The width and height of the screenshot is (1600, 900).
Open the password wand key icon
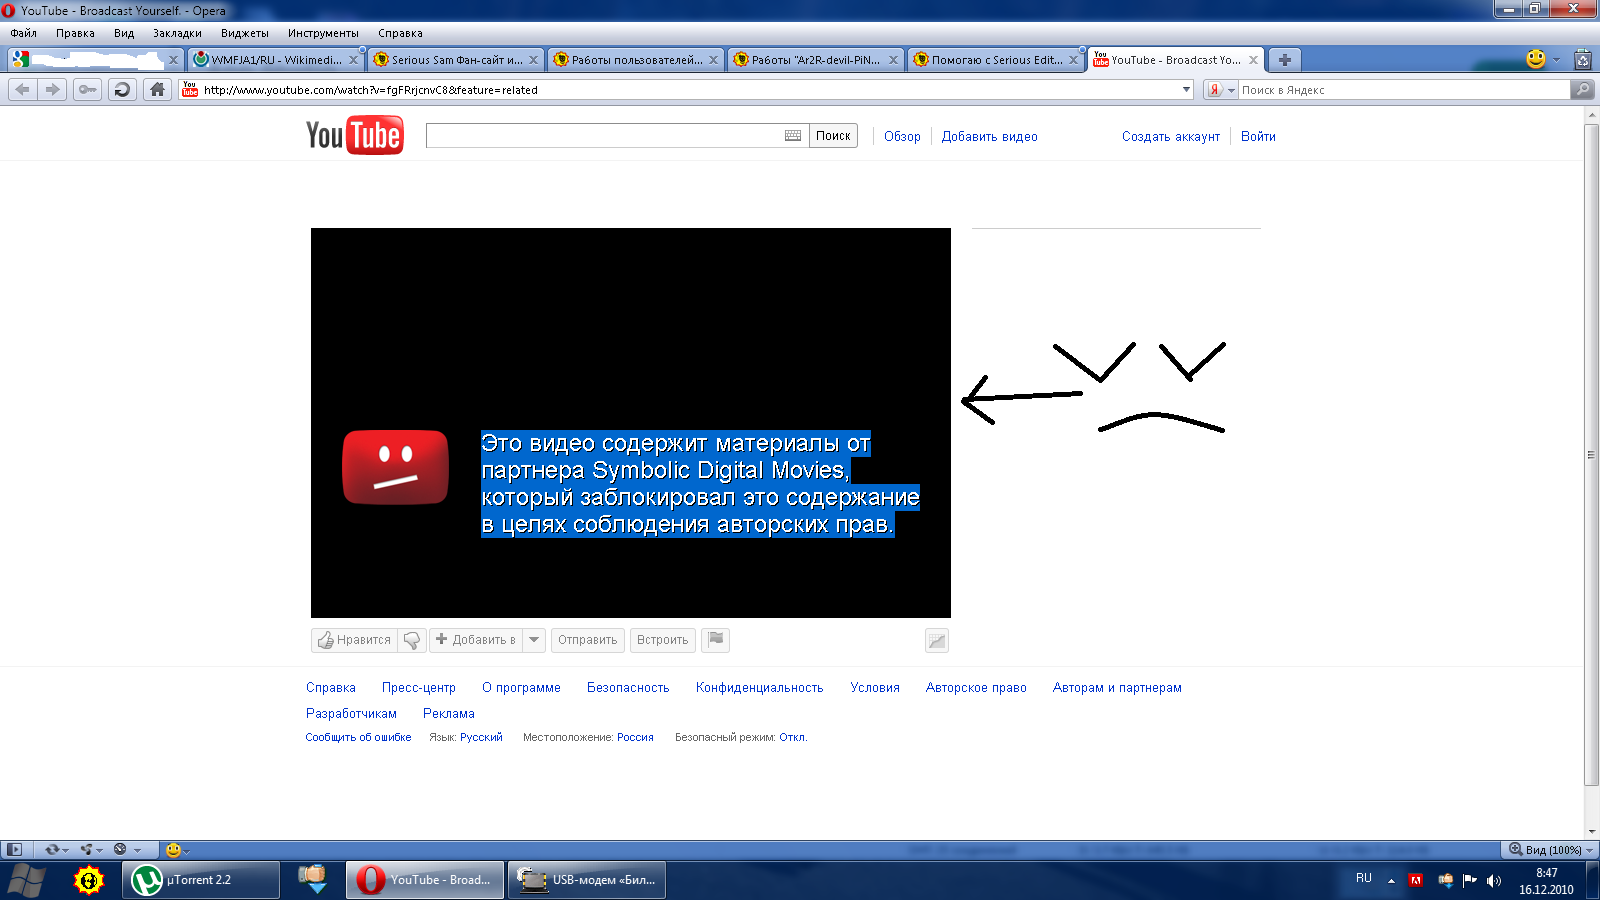pyautogui.click(x=88, y=89)
